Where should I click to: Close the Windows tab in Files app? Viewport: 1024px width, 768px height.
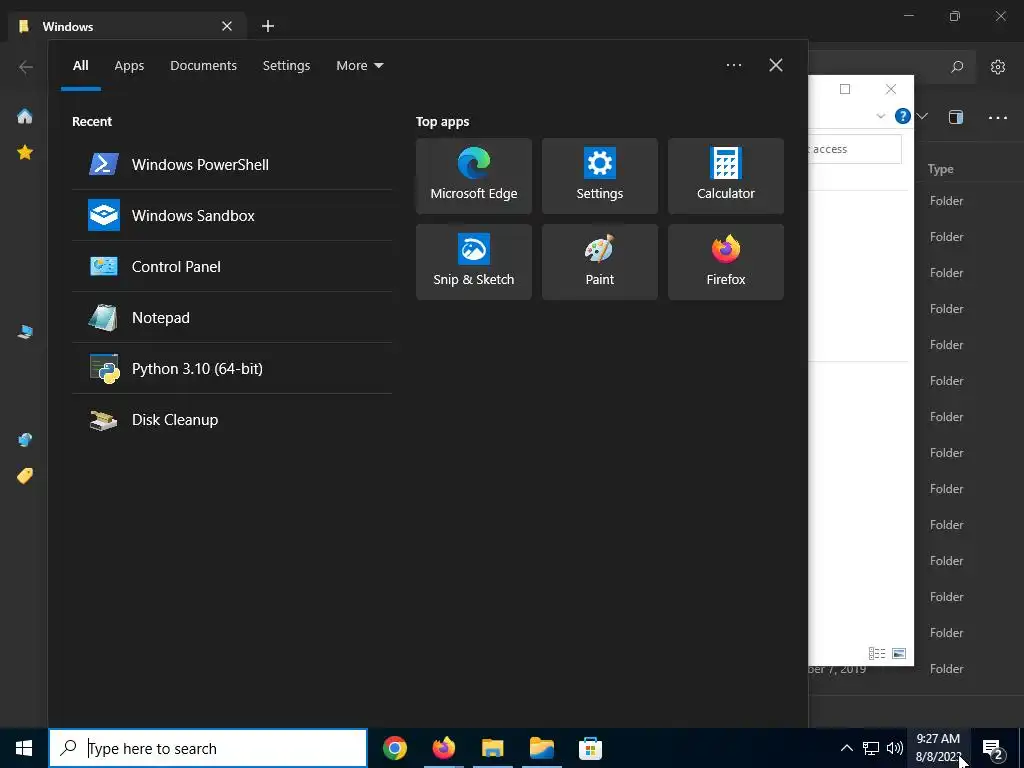[x=227, y=26]
